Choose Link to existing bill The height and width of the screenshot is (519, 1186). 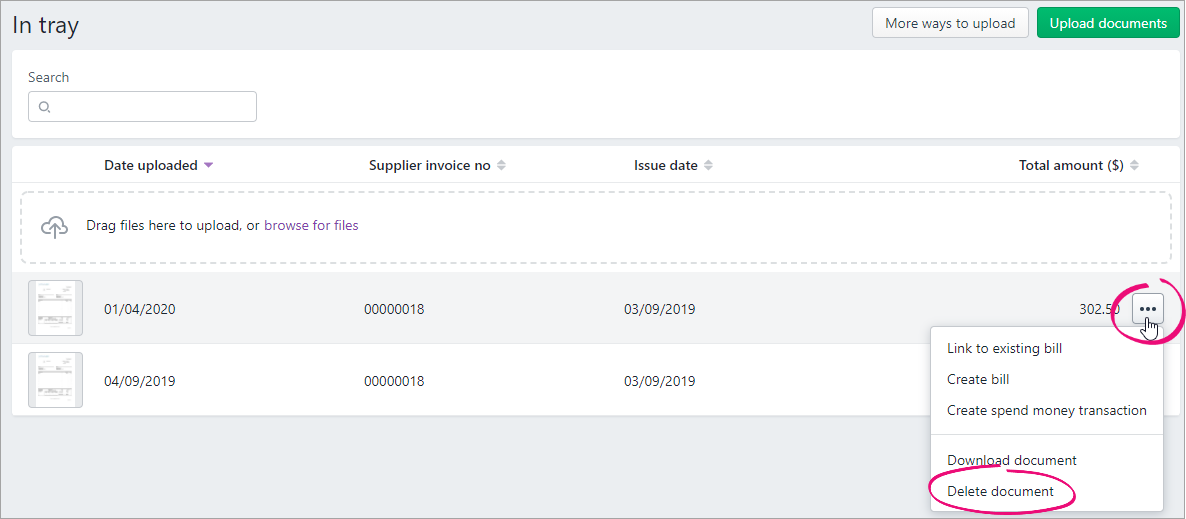(x=1004, y=349)
